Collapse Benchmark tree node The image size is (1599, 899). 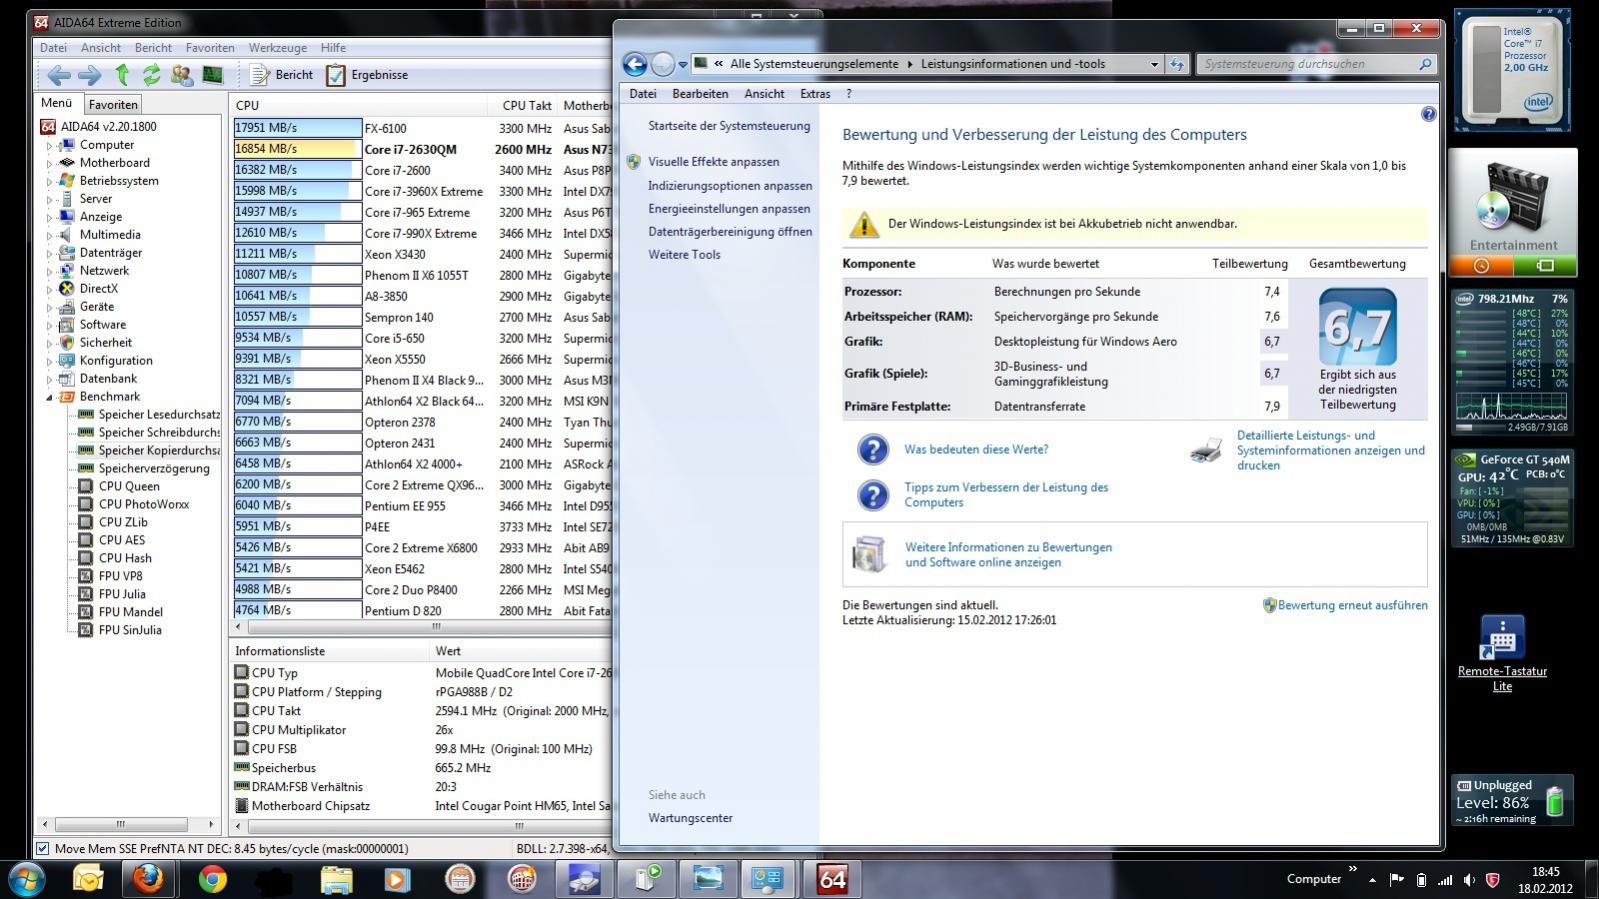[49, 397]
